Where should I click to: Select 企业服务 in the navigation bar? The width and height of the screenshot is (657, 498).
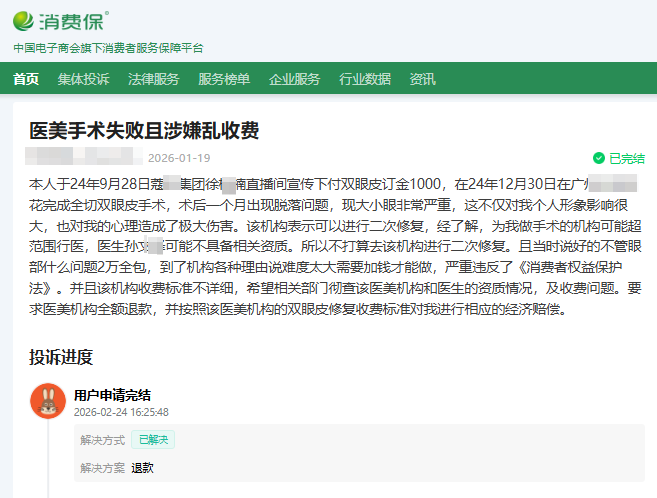294,80
